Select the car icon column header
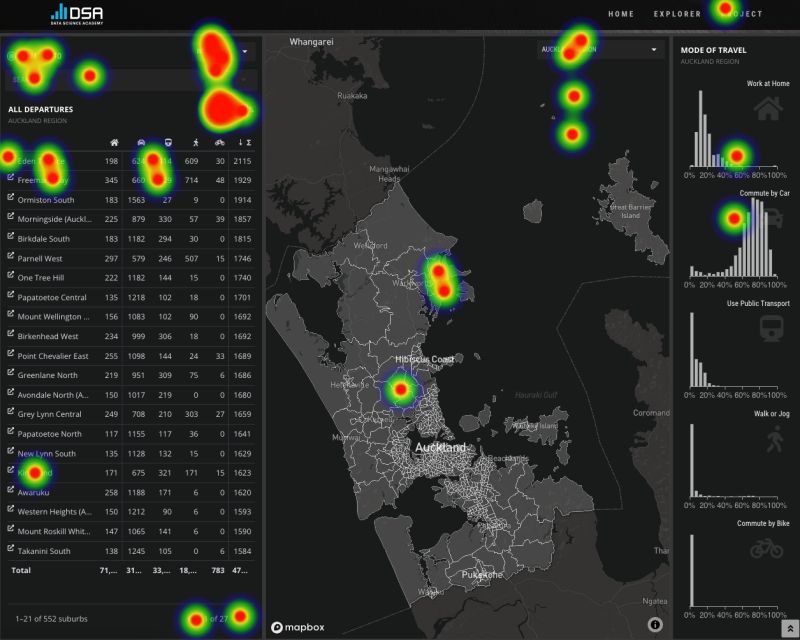The image size is (800, 640). click(x=141, y=142)
